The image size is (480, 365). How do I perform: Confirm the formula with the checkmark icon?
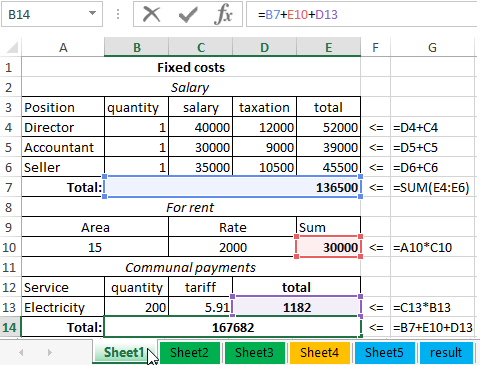[188, 14]
